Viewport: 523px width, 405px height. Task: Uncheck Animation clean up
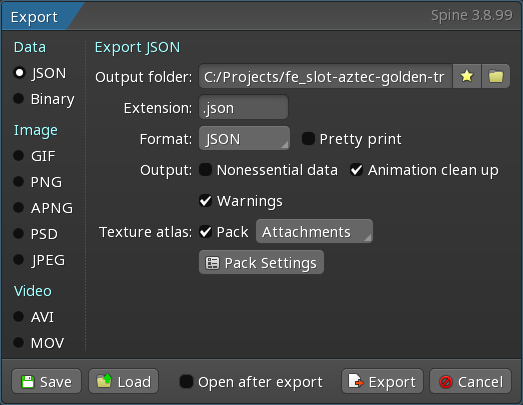click(357, 170)
